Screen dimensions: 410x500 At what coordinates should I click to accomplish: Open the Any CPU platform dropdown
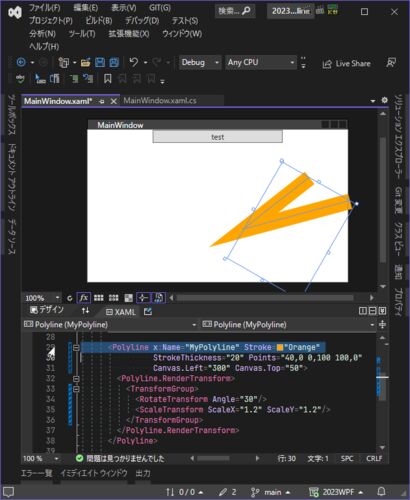point(261,62)
